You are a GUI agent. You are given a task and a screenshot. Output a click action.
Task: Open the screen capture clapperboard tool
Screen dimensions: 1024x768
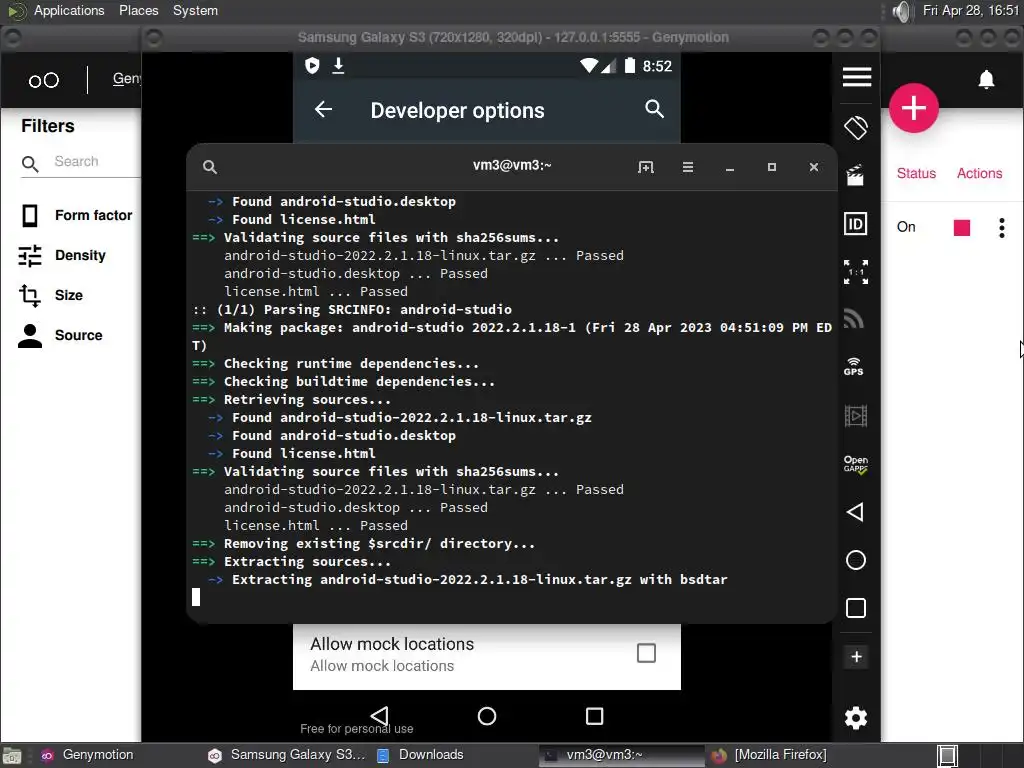(x=856, y=175)
